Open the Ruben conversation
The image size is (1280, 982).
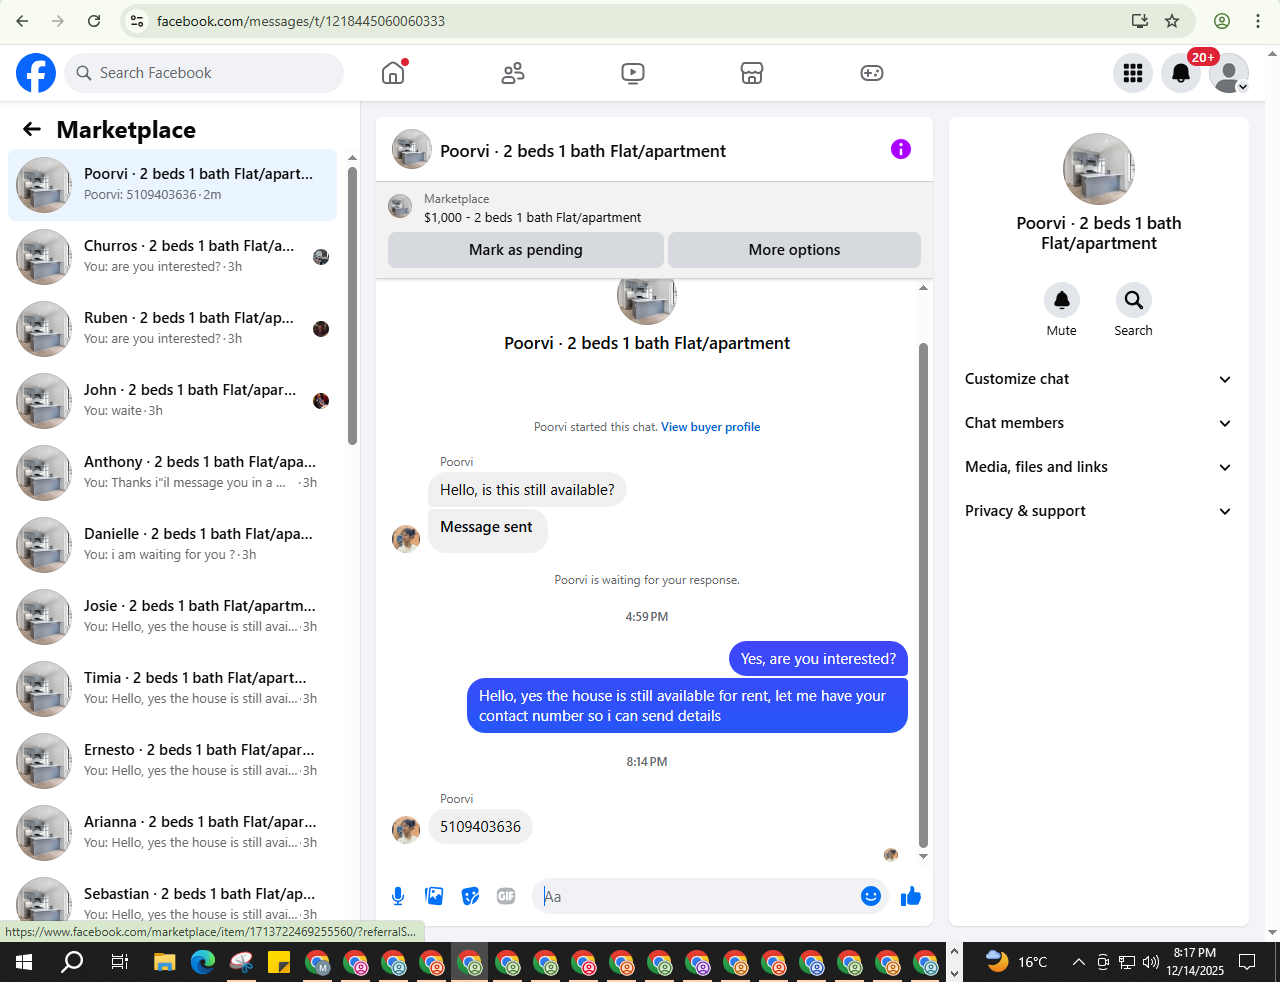pyautogui.click(x=172, y=329)
